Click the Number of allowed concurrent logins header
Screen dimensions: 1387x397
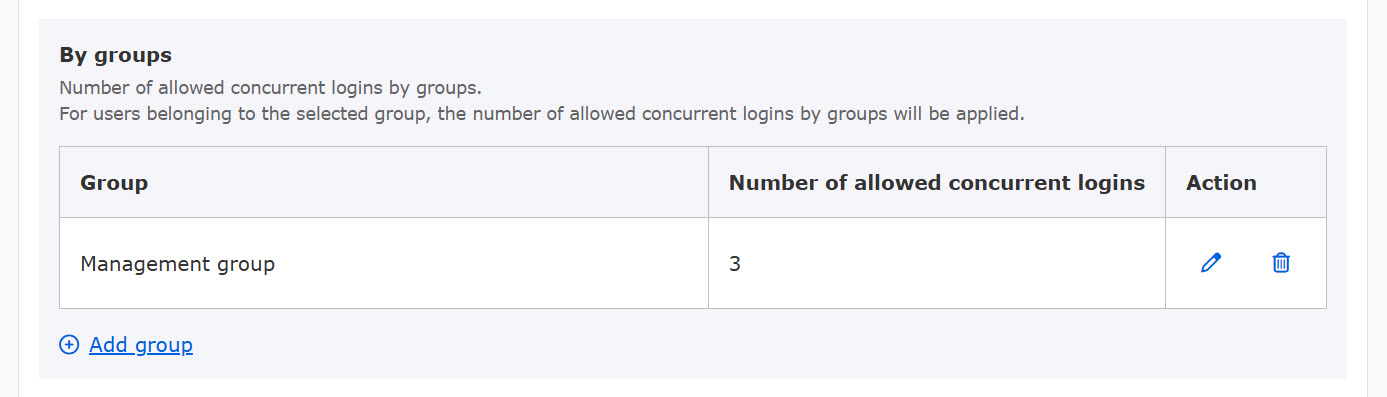coord(937,183)
